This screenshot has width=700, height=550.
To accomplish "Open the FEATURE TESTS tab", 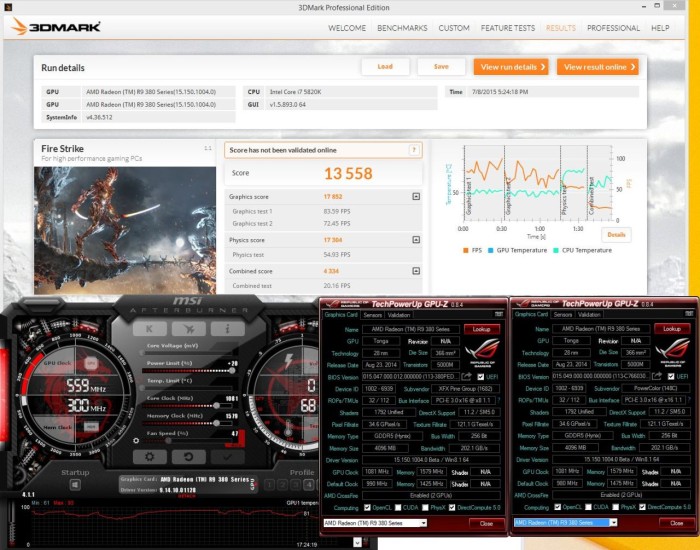I will 508,28.
